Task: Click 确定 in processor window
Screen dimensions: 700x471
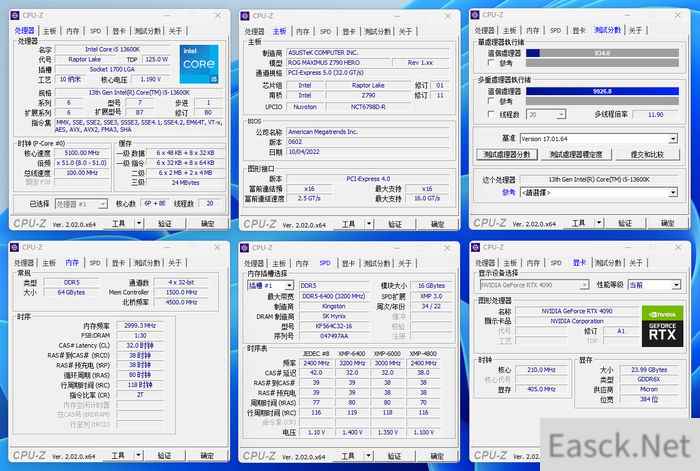Action: pyautogui.click(x=208, y=223)
